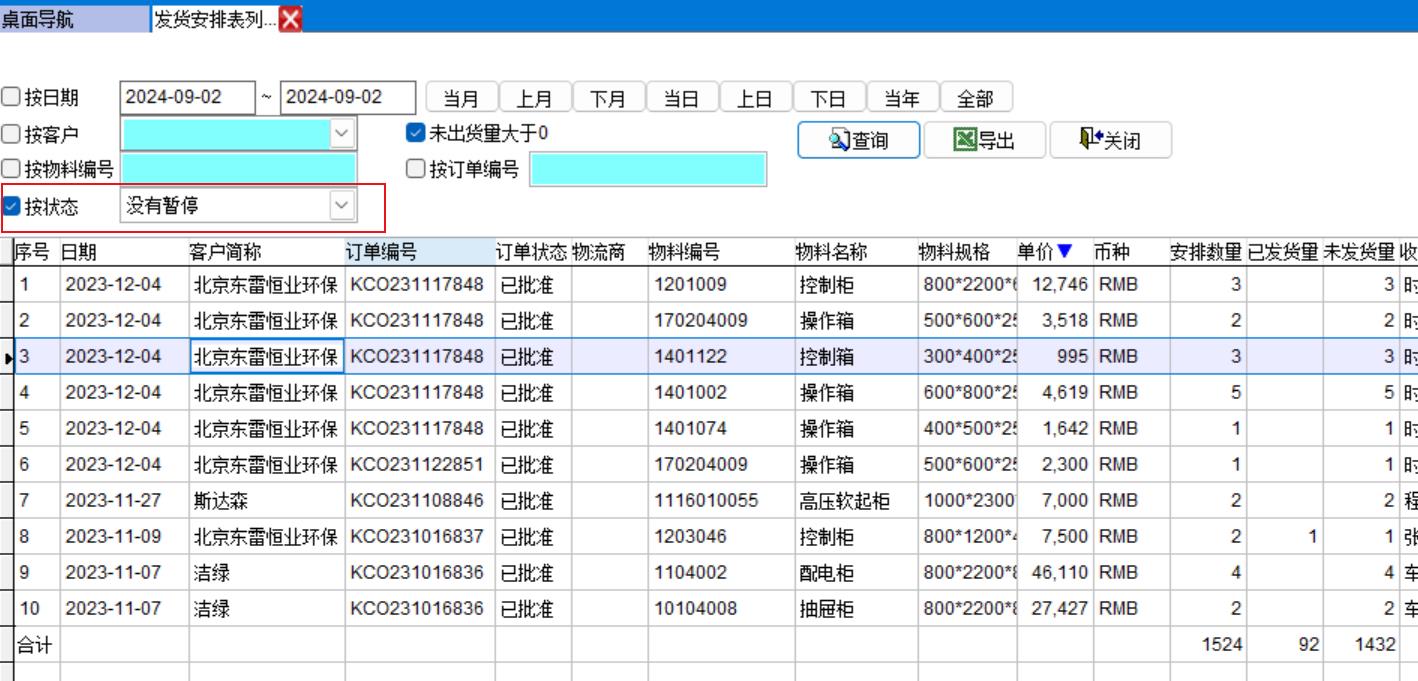This screenshot has height=681, width=1418.
Task: Click the start date field 2024-09-02
Action: tap(187, 98)
